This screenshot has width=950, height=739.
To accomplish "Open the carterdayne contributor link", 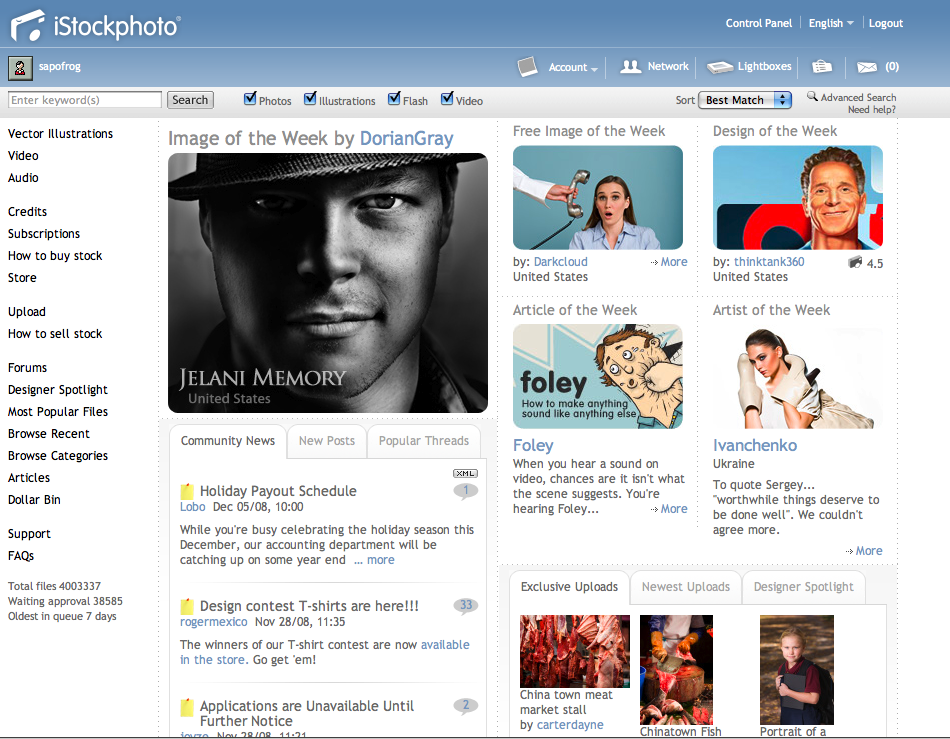I will tap(570, 725).
